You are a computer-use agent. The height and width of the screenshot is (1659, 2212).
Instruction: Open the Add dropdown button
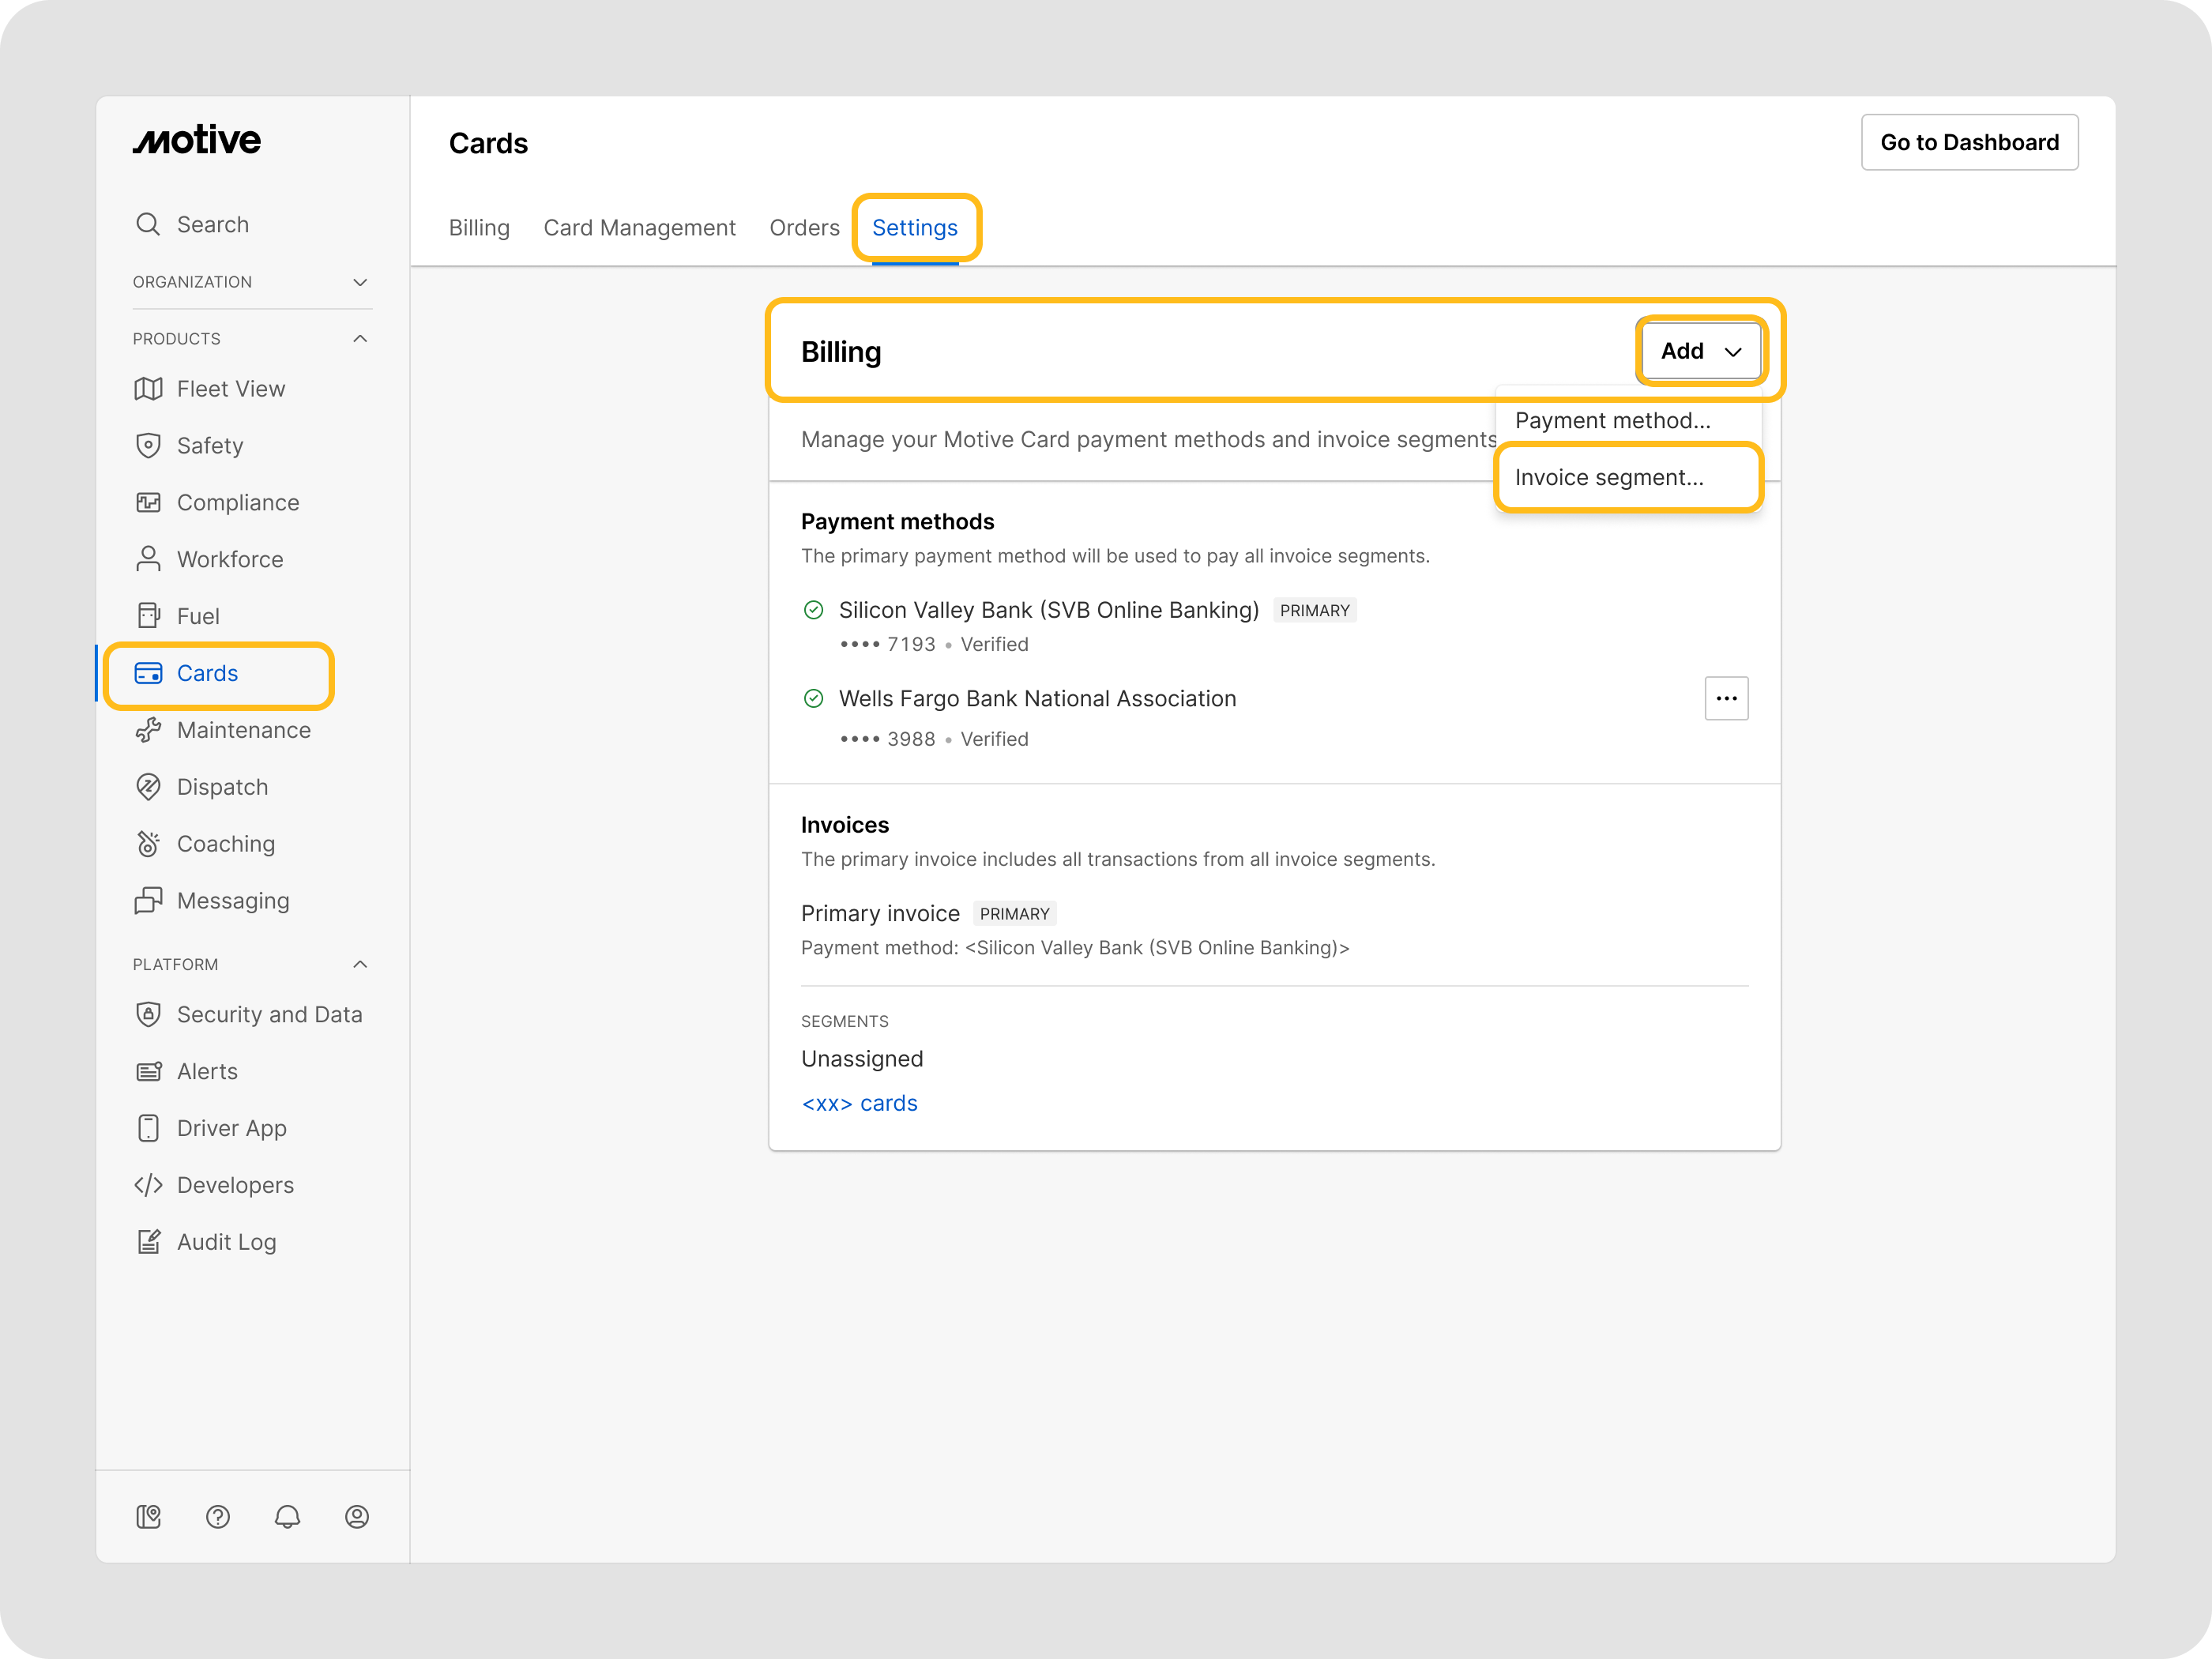click(1701, 351)
